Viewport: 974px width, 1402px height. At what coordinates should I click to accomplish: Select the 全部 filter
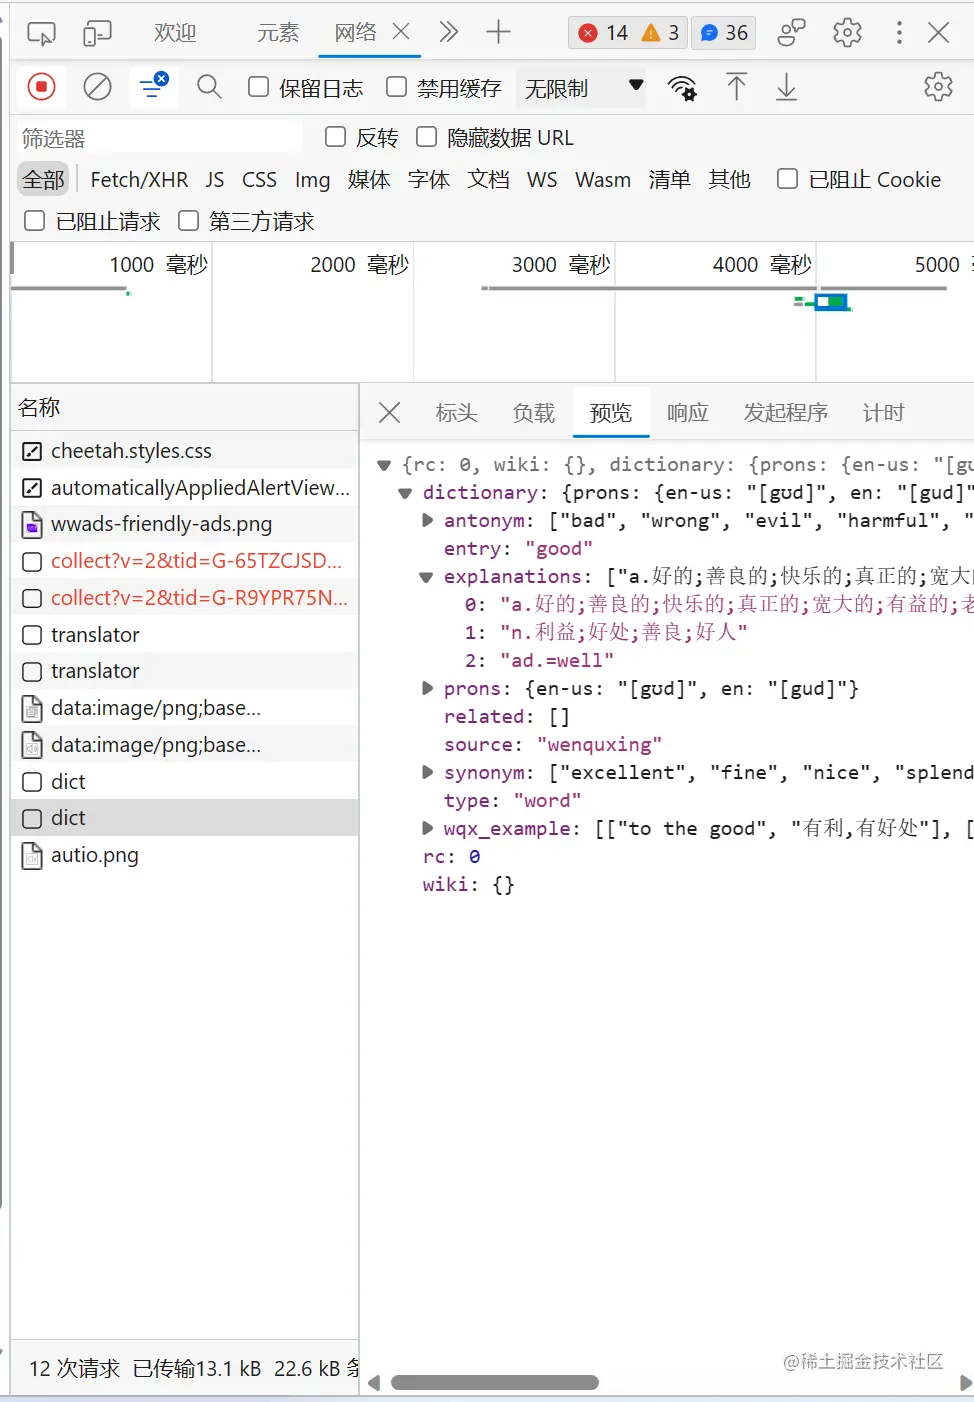[x=44, y=180]
